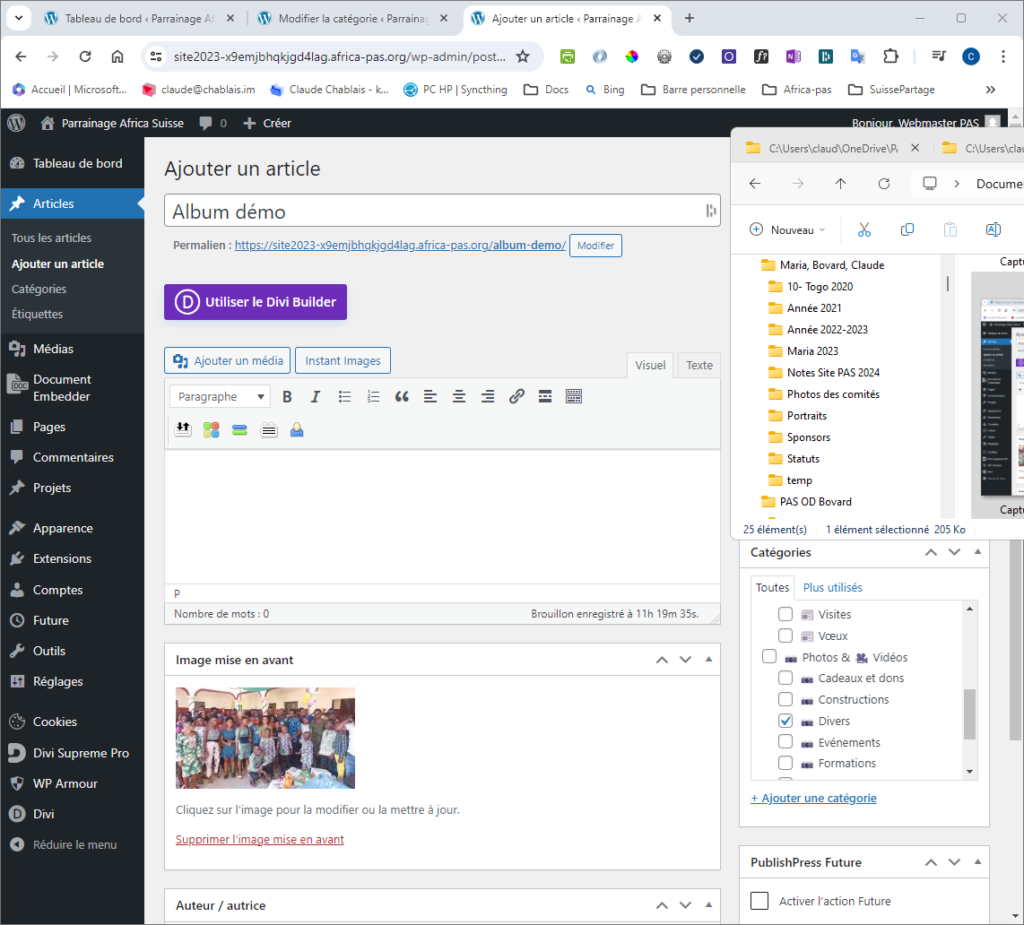Center align the text
Screen dimensions: 1024x925
[459, 397]
